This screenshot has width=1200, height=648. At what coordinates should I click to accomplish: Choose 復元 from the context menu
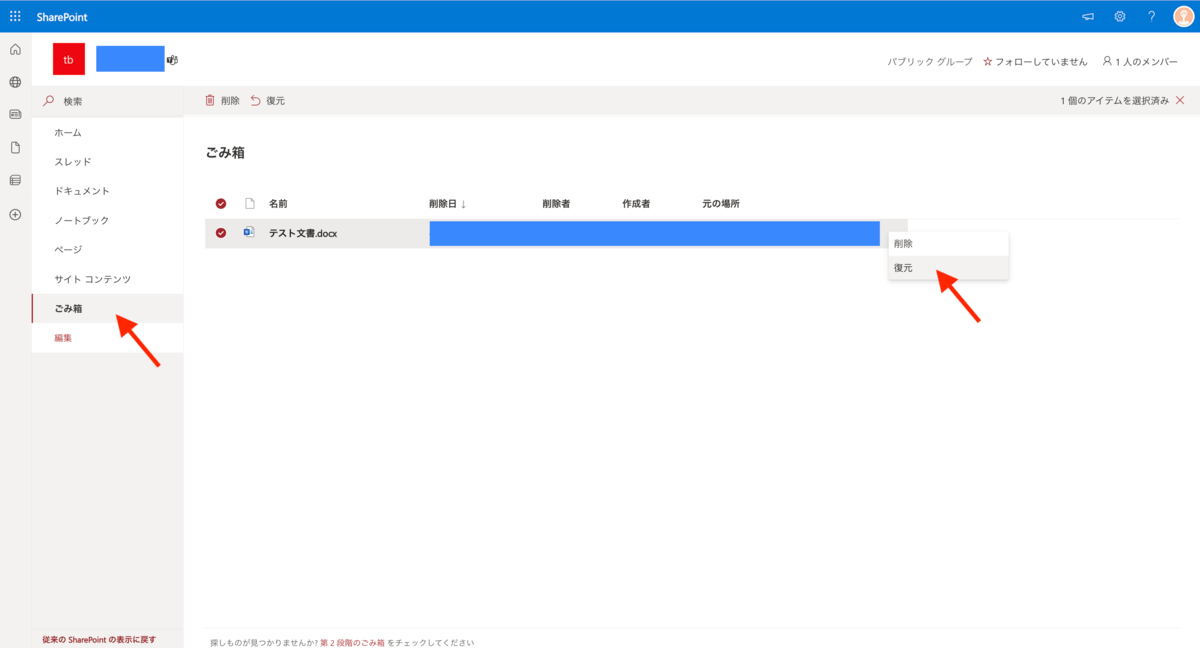point(903,268)
